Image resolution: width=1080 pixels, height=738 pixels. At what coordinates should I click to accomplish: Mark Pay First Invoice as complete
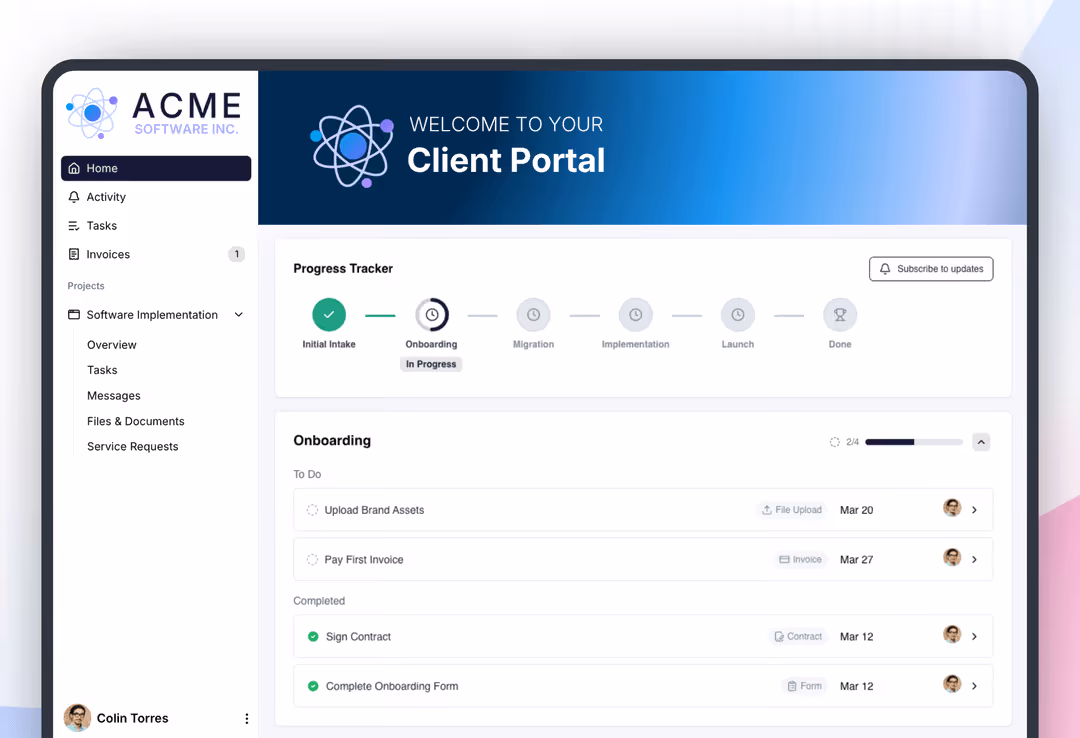(312, 560)
